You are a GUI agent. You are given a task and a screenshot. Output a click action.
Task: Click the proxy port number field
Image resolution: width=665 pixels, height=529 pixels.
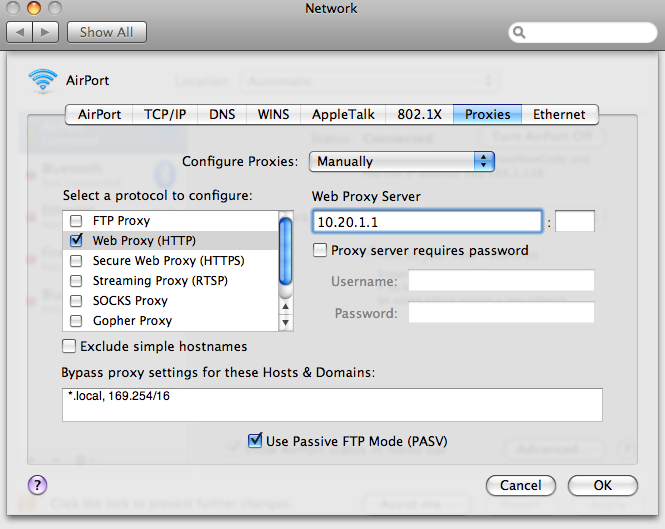pos(575,222)
